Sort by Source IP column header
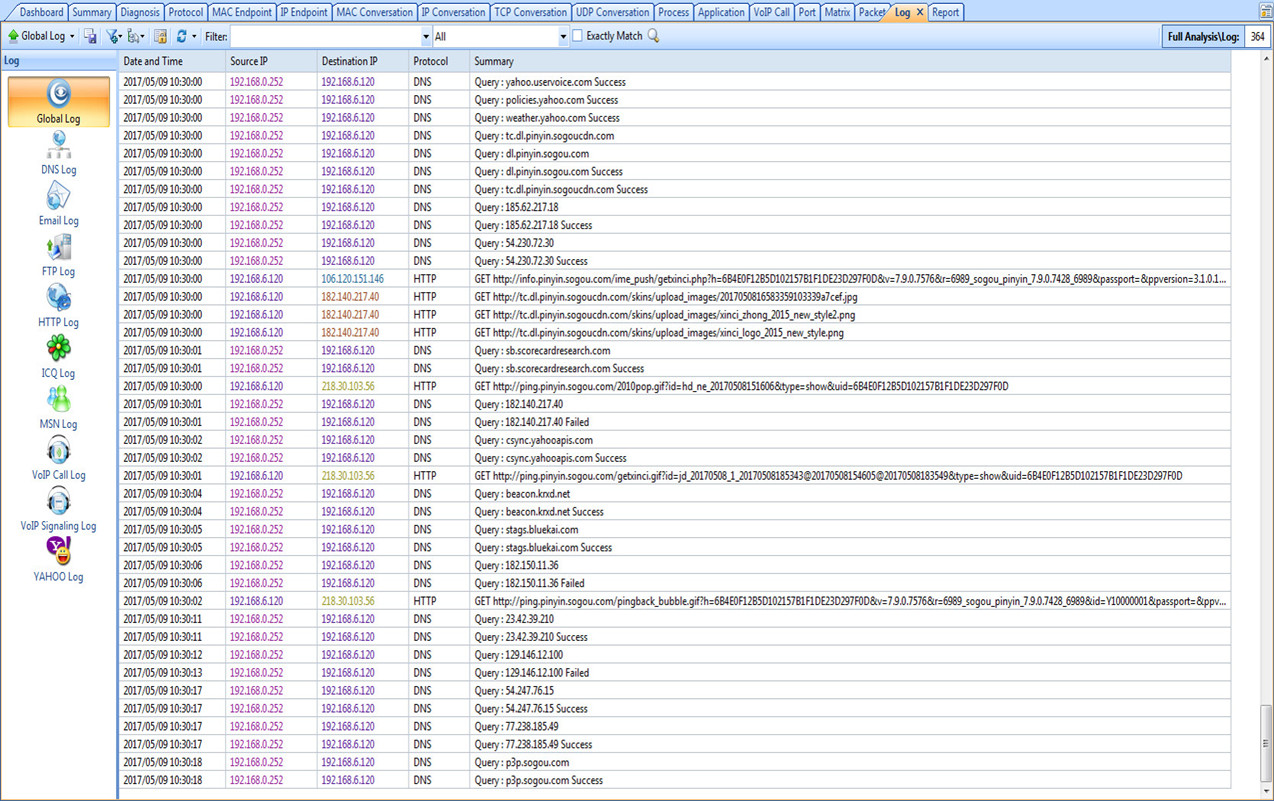 271,61
